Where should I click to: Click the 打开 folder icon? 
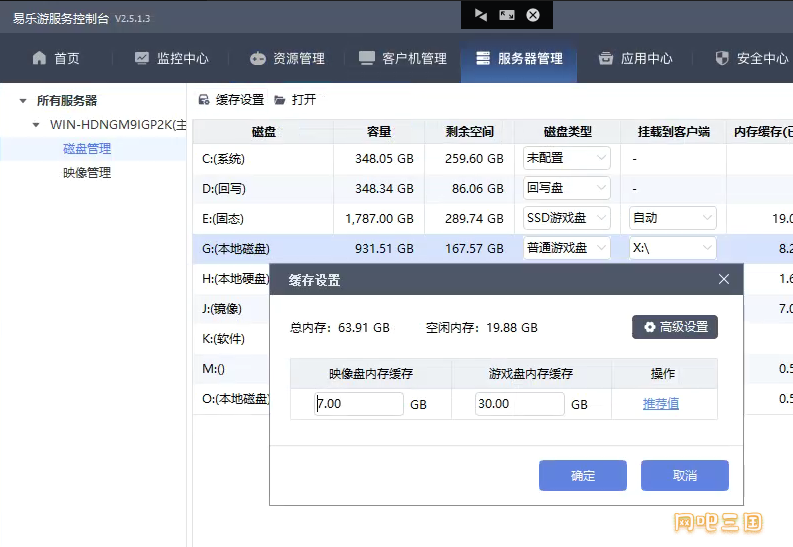280,100
